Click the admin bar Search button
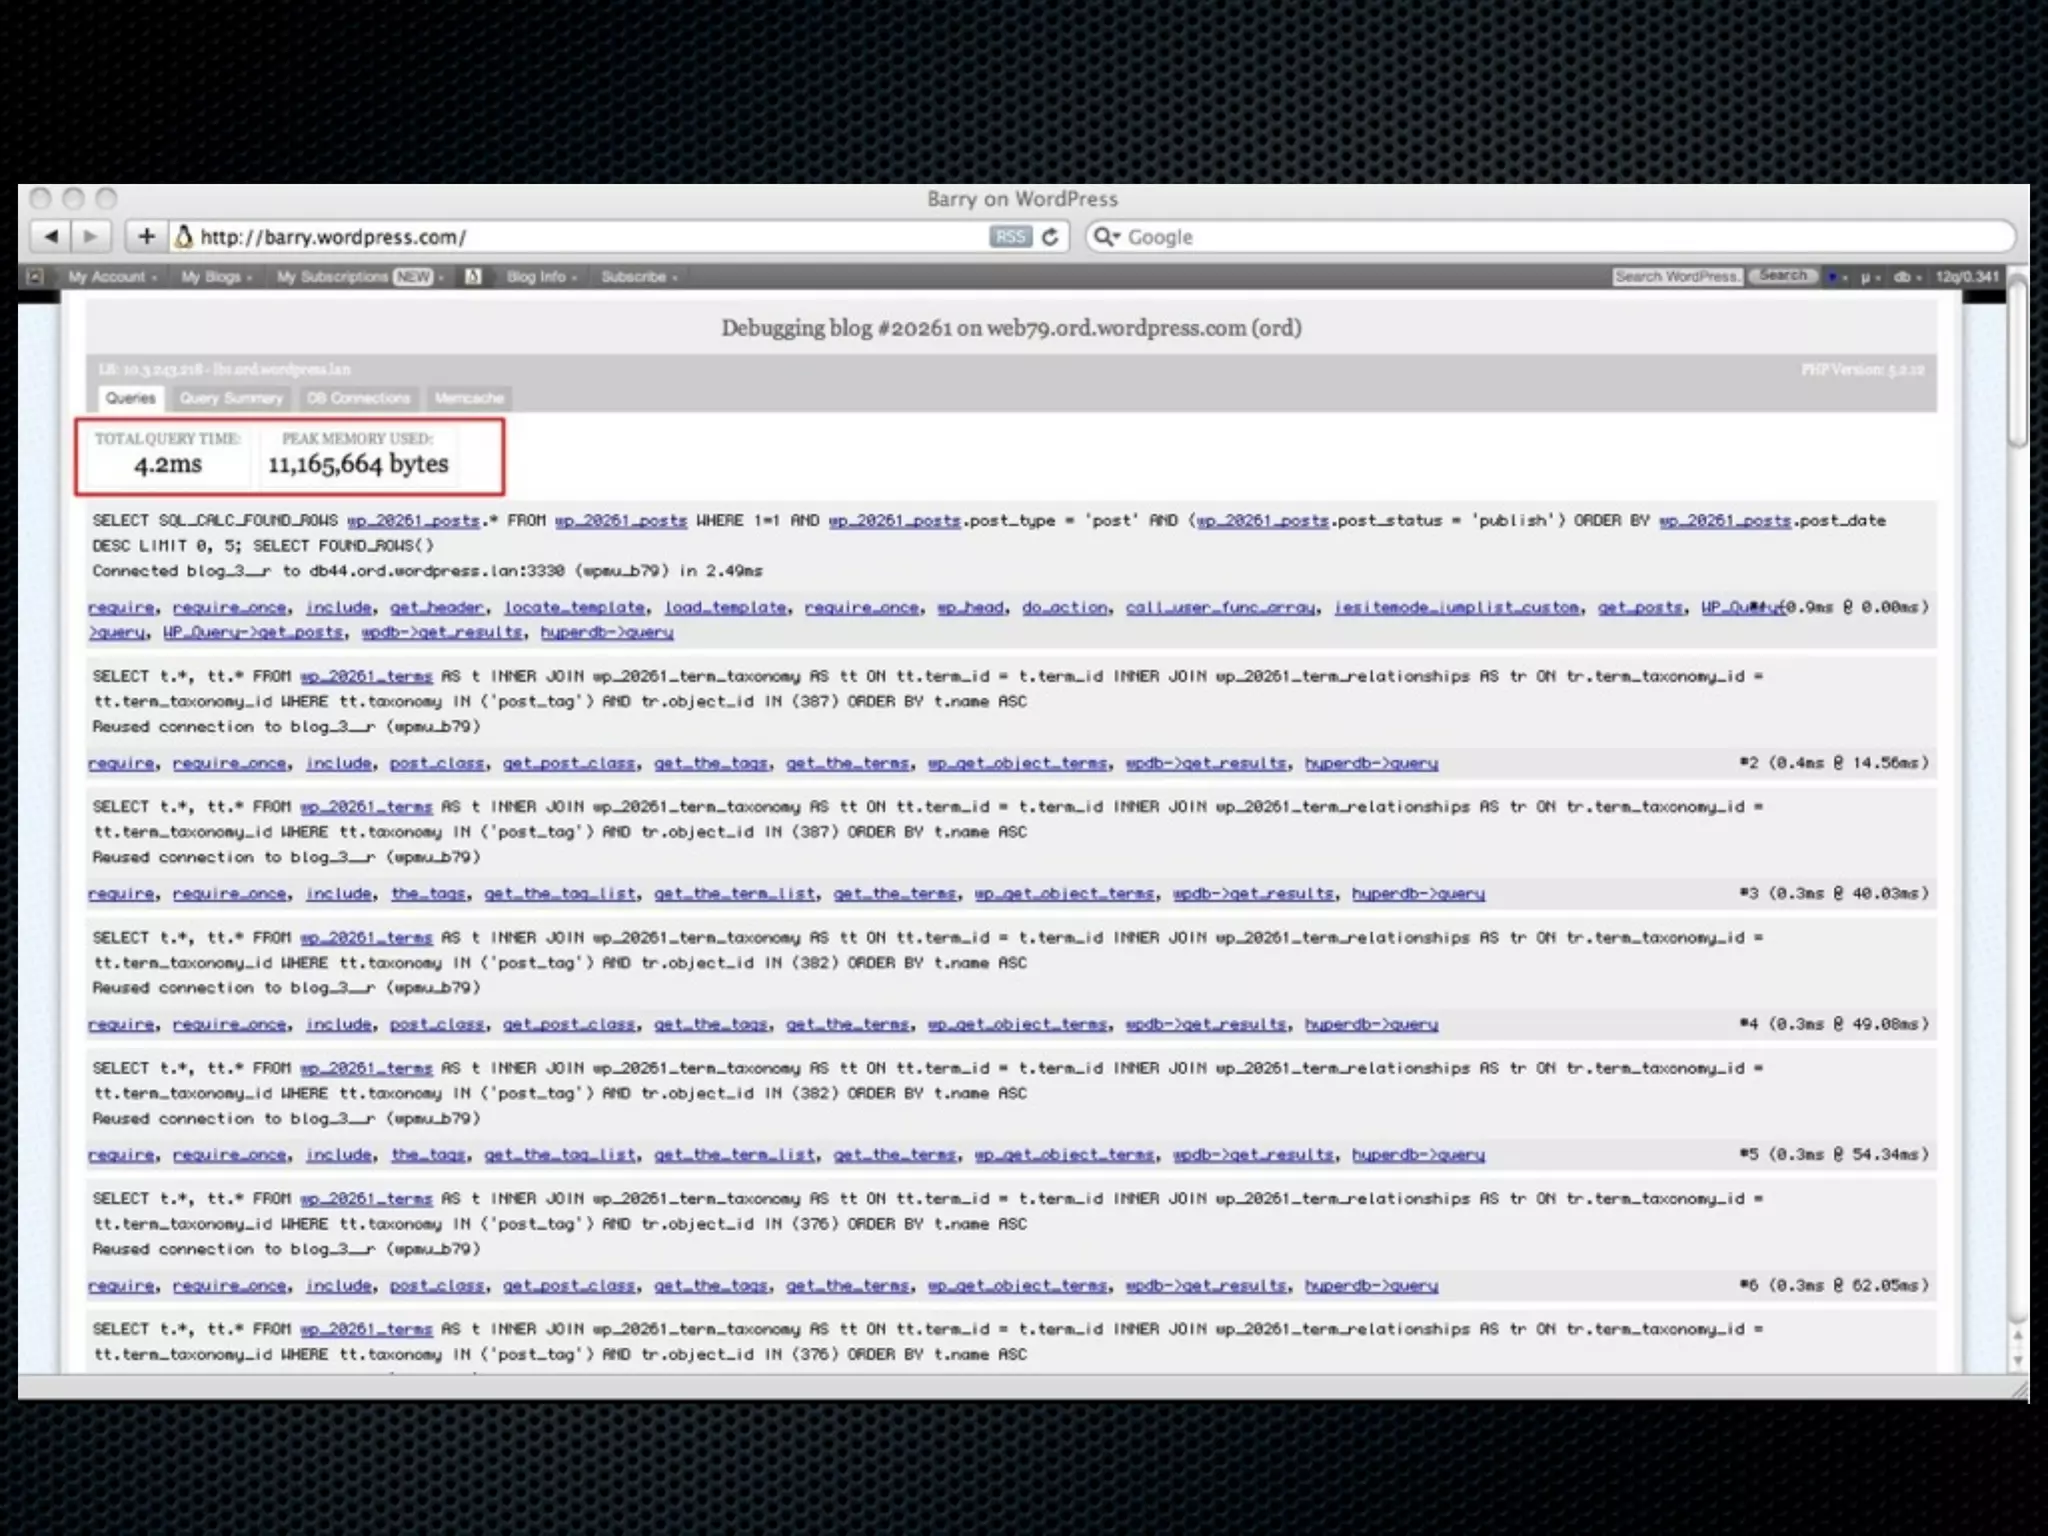Viewport: 2048px width, 1536px height. (x=1782, y=276)
